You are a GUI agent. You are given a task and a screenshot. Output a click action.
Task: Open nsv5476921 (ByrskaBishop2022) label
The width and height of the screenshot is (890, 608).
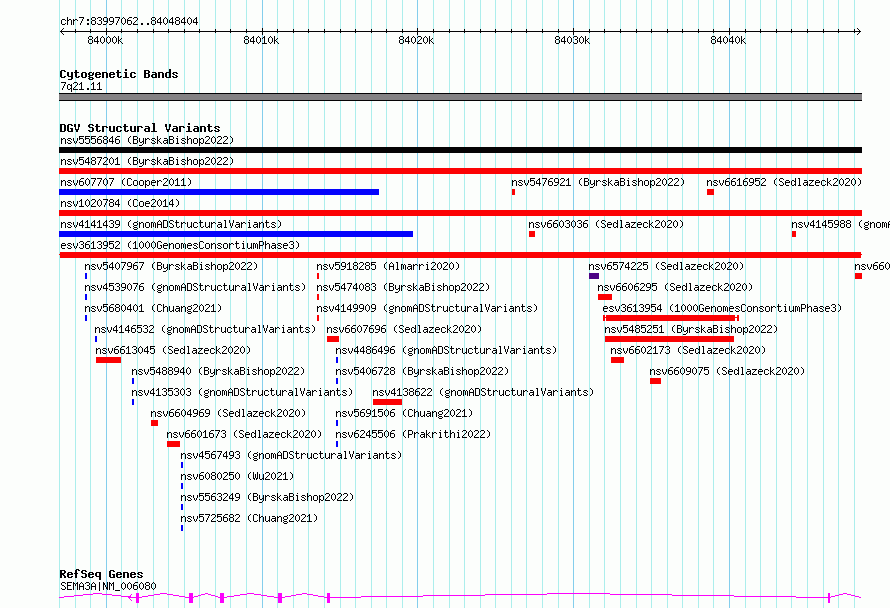point(598,182)
